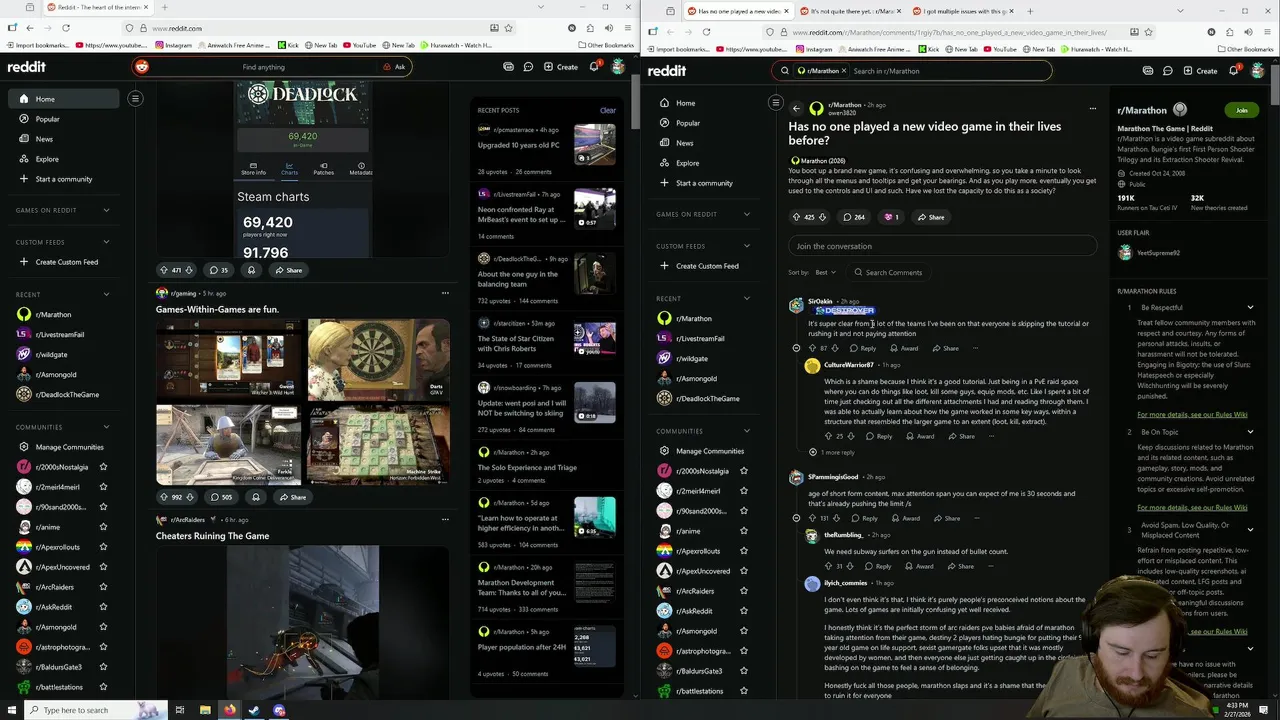Share the 'Has no one played' post
Viewport: 1280px width, 720px height.
point(930,217)
